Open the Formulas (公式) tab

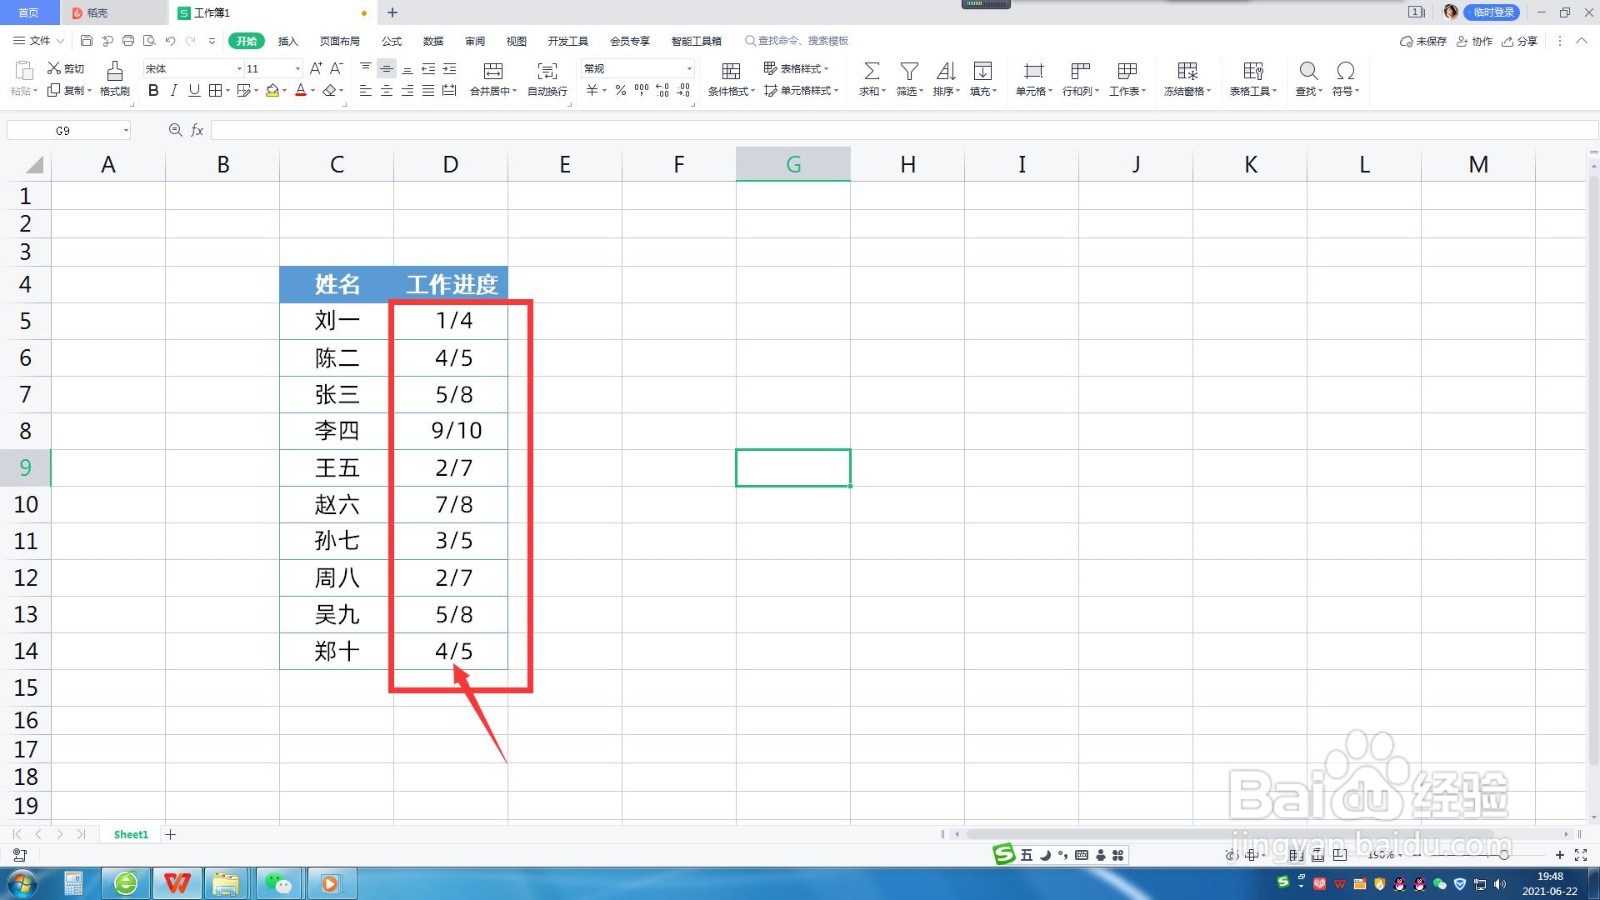click(x=391, y=41)
